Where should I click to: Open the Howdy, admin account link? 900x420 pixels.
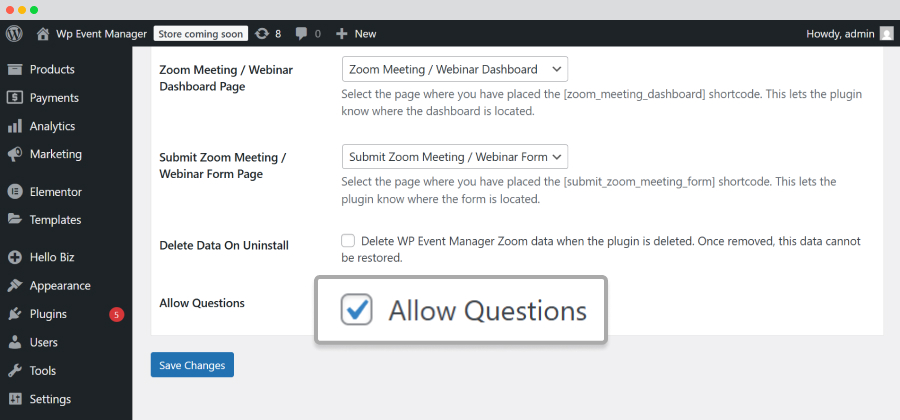click(x=840, y=34)
